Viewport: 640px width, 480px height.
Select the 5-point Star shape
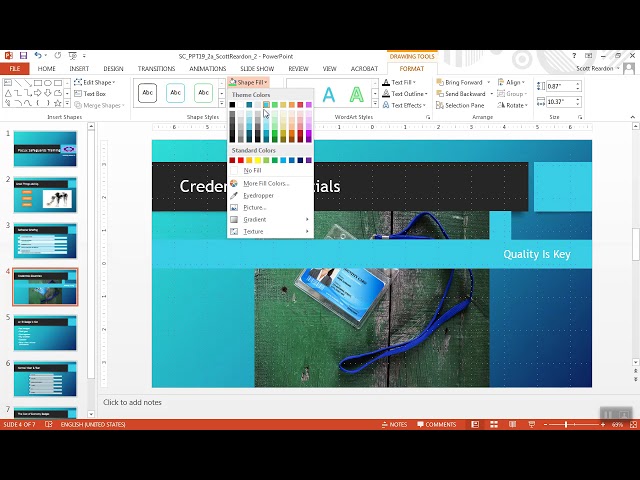(x=58, y=103)
